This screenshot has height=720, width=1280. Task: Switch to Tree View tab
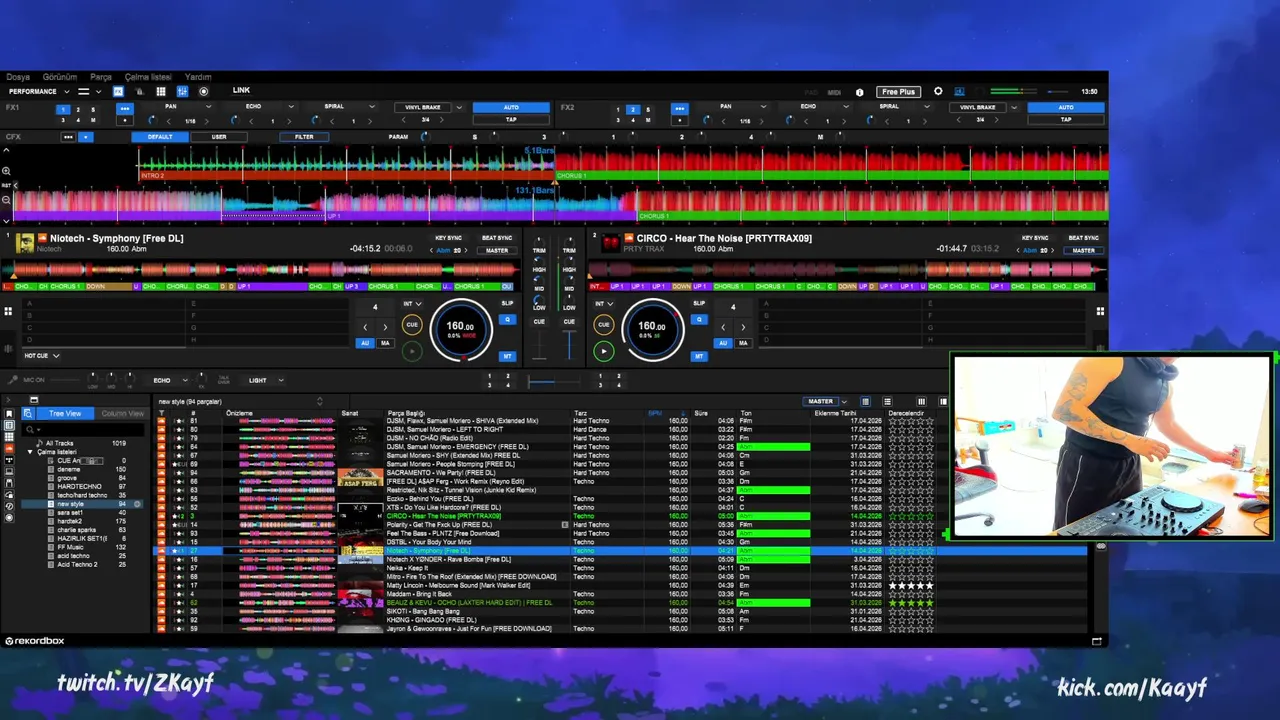click(65, 413)
